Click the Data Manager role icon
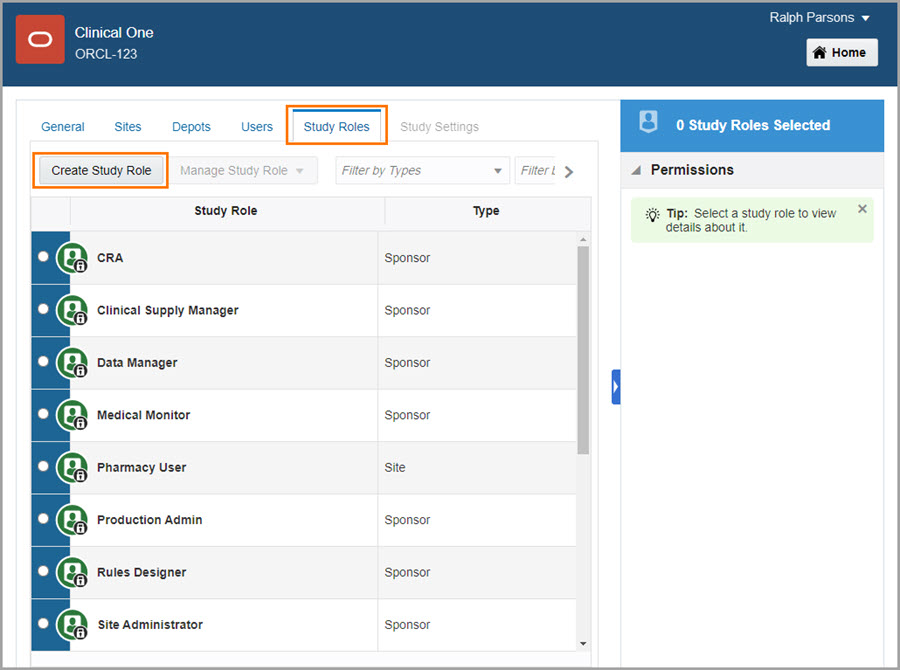 pos(72,363)
